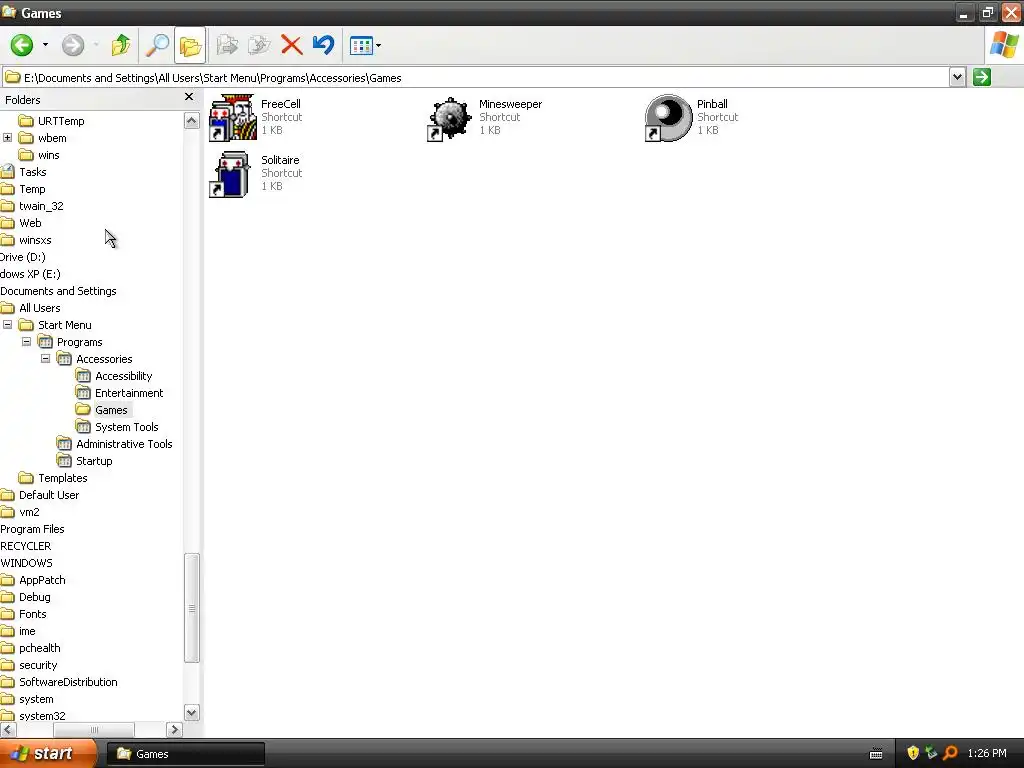
Task: Collapse the Programs tree node
Action: pos(26,342)
